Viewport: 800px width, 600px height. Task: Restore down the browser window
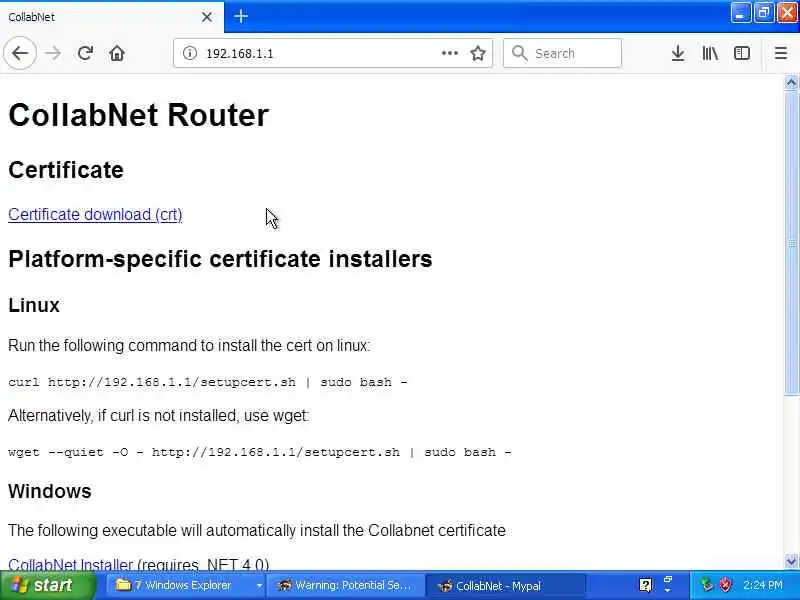click(764, 12)
